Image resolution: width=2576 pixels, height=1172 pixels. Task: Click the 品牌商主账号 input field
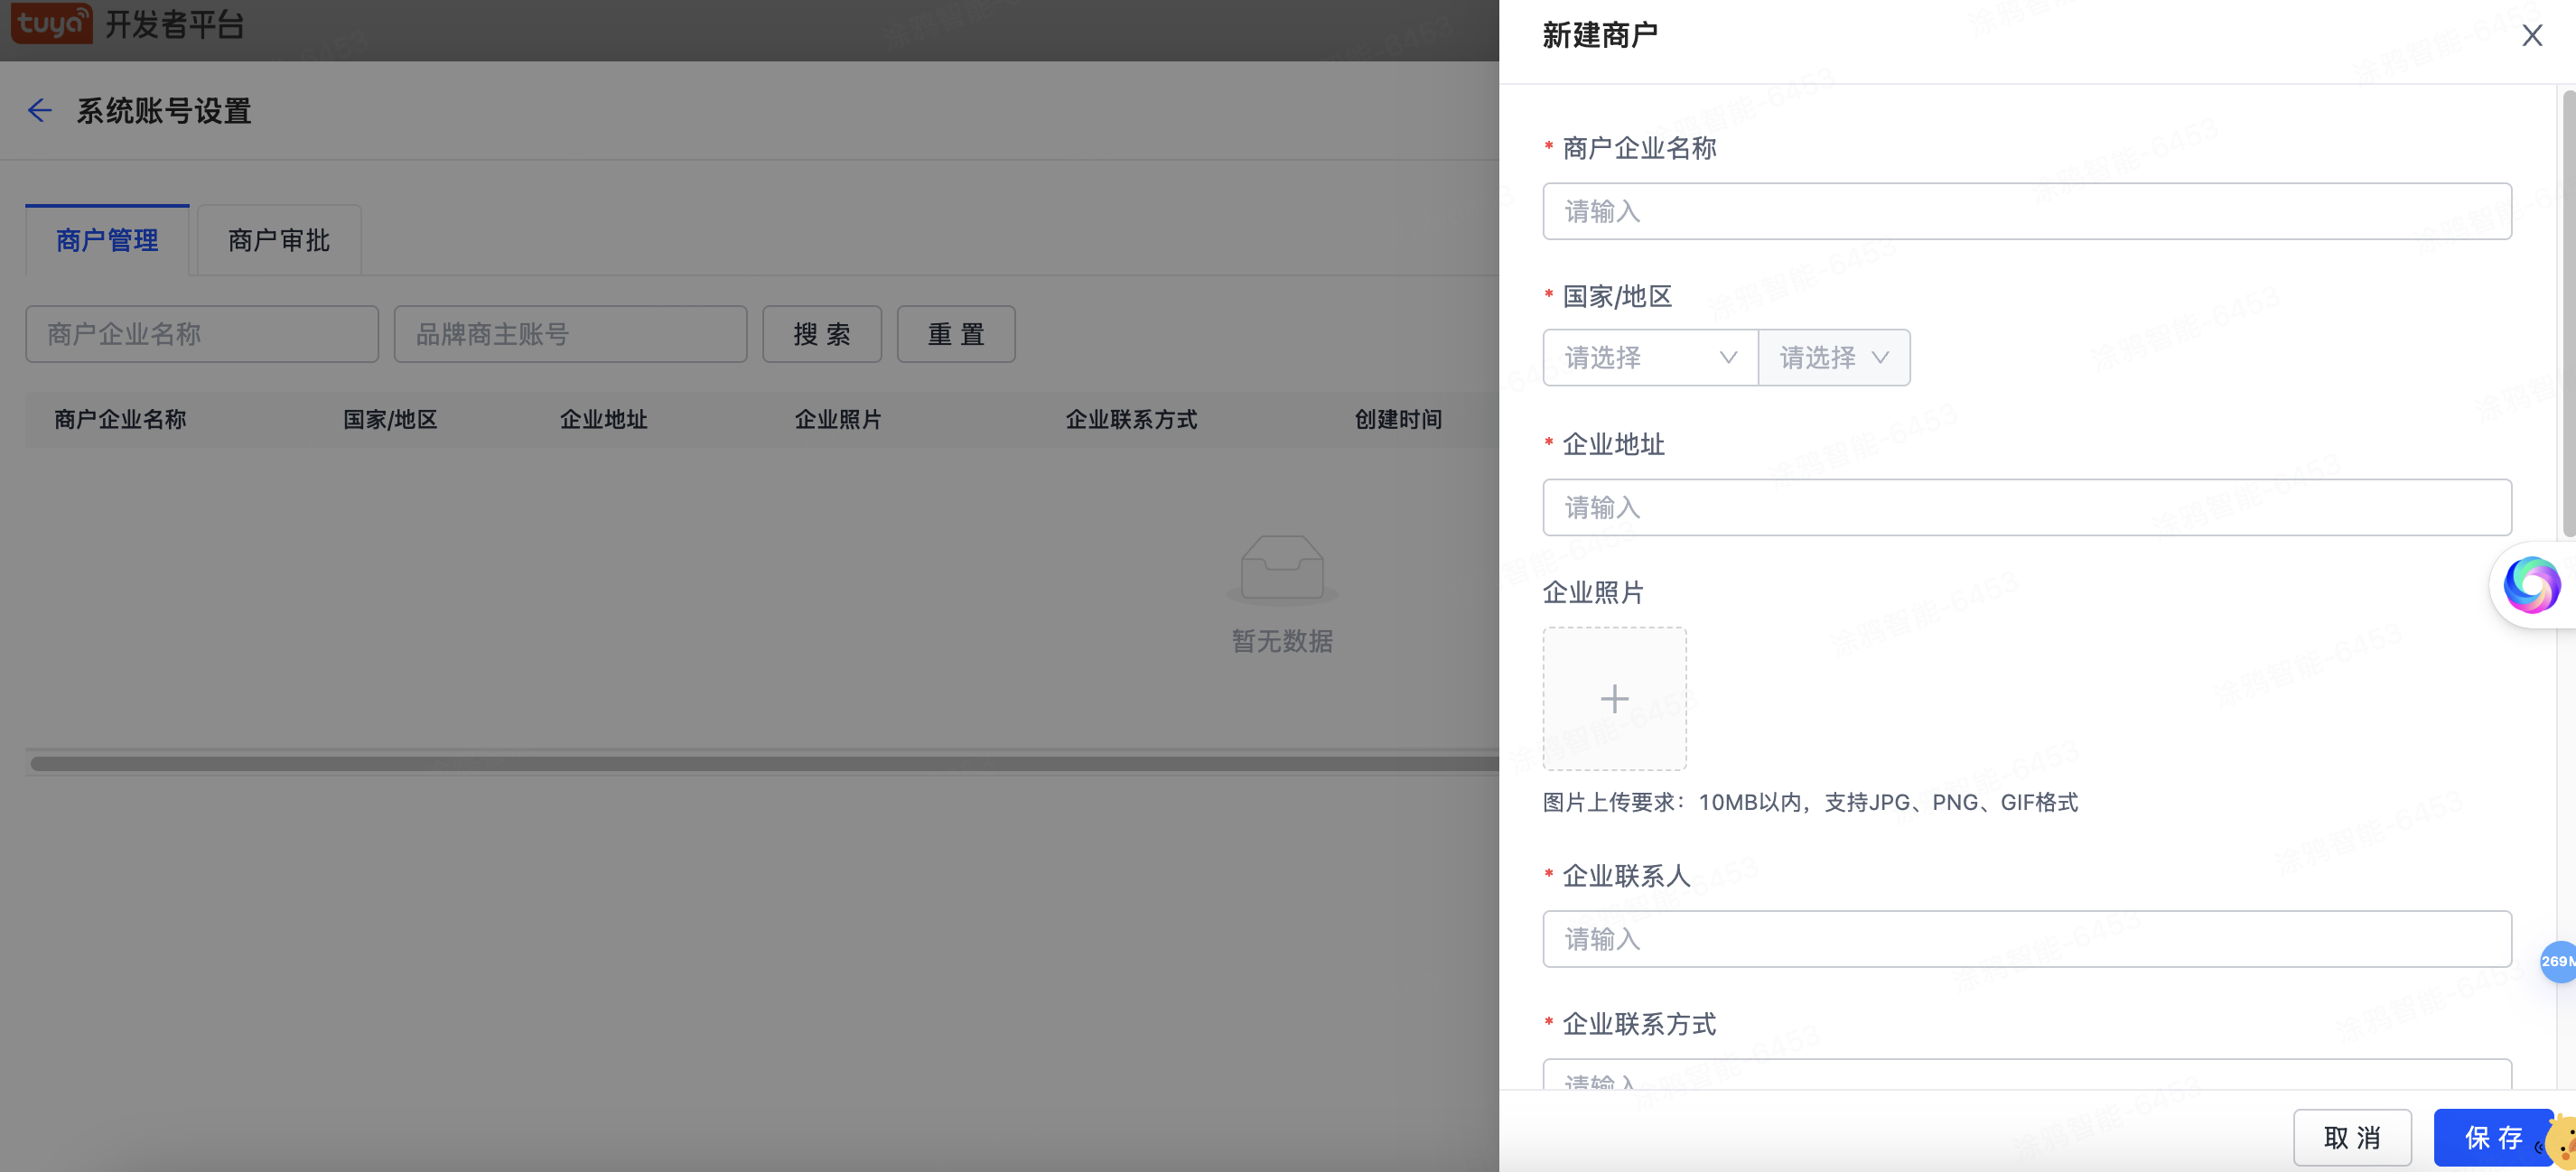coord(570,334)
